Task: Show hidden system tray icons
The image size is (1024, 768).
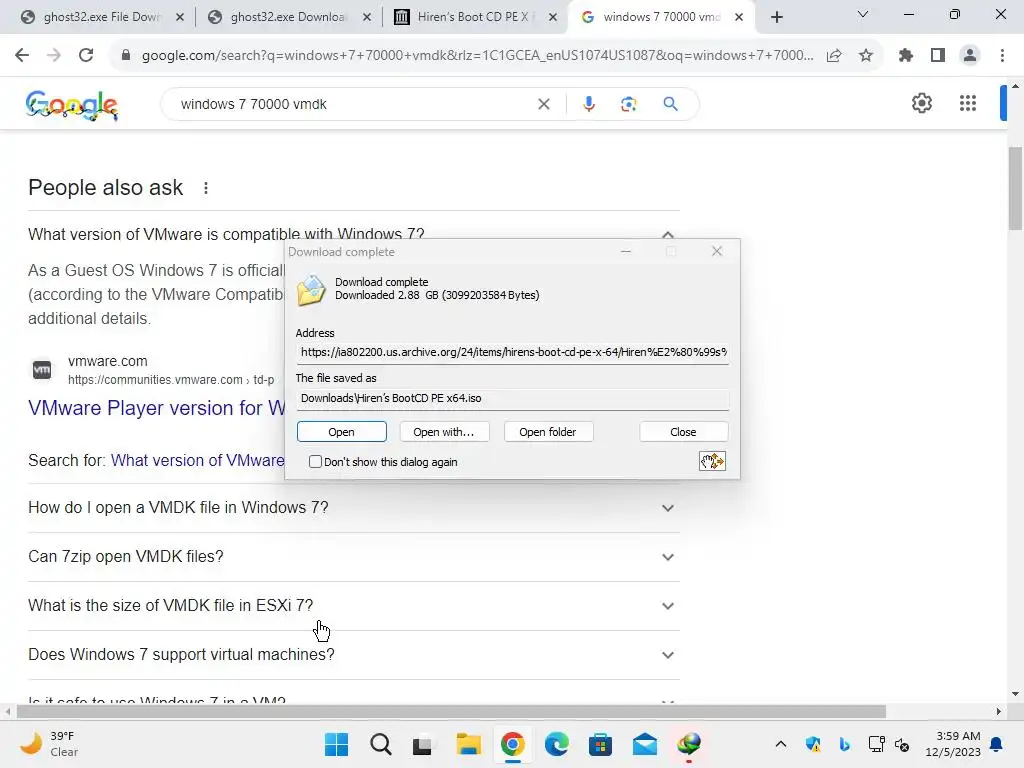Action: click(x=780, y=744)
